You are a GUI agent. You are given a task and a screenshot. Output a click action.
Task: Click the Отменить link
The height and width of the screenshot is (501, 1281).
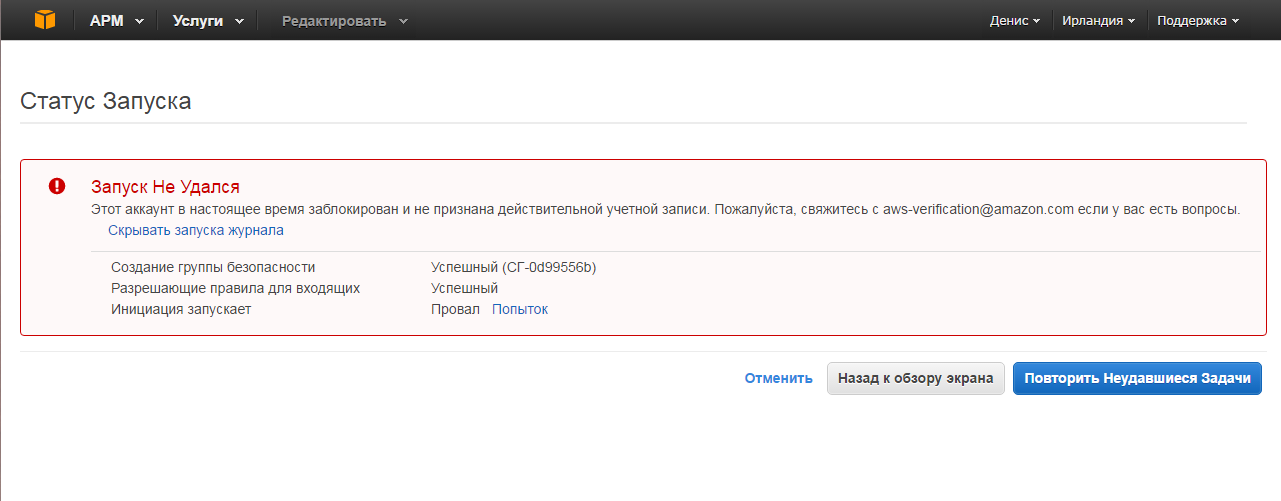[x=778, y=378]
